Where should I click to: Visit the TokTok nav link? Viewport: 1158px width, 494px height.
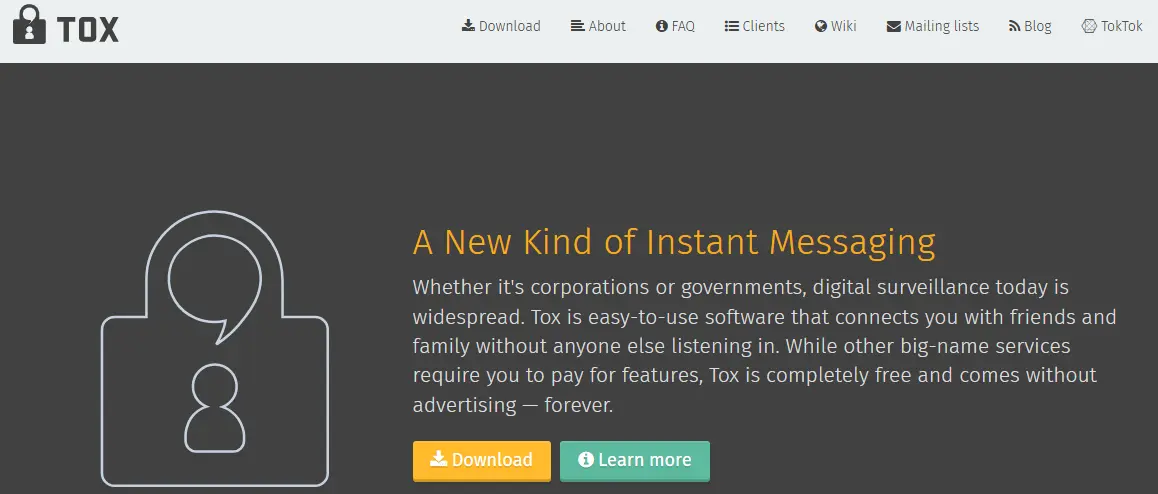[x=1112, y=27]
